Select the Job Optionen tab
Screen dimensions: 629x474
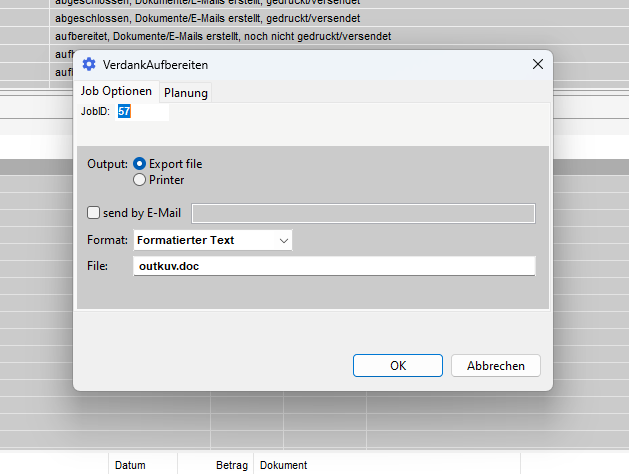click(116, 92)
